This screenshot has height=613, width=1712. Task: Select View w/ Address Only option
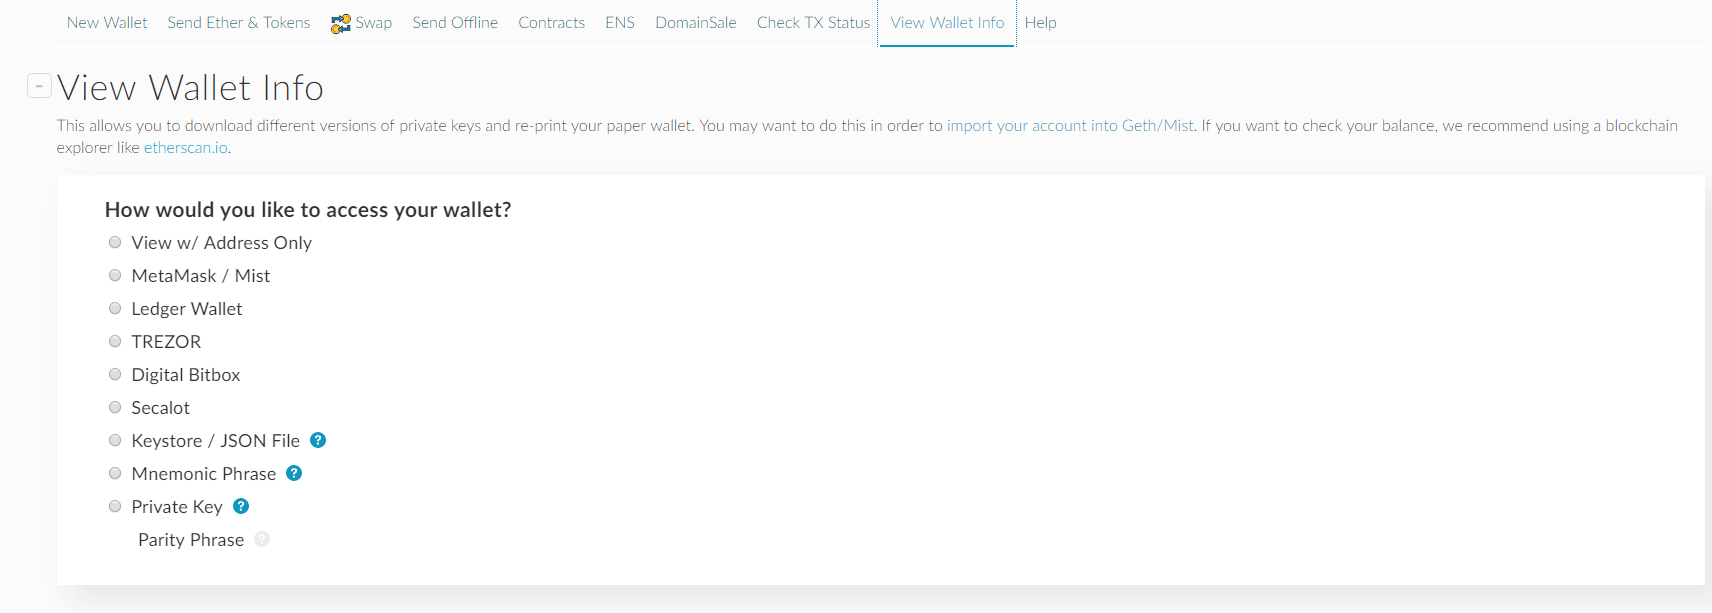click(115, 242)
